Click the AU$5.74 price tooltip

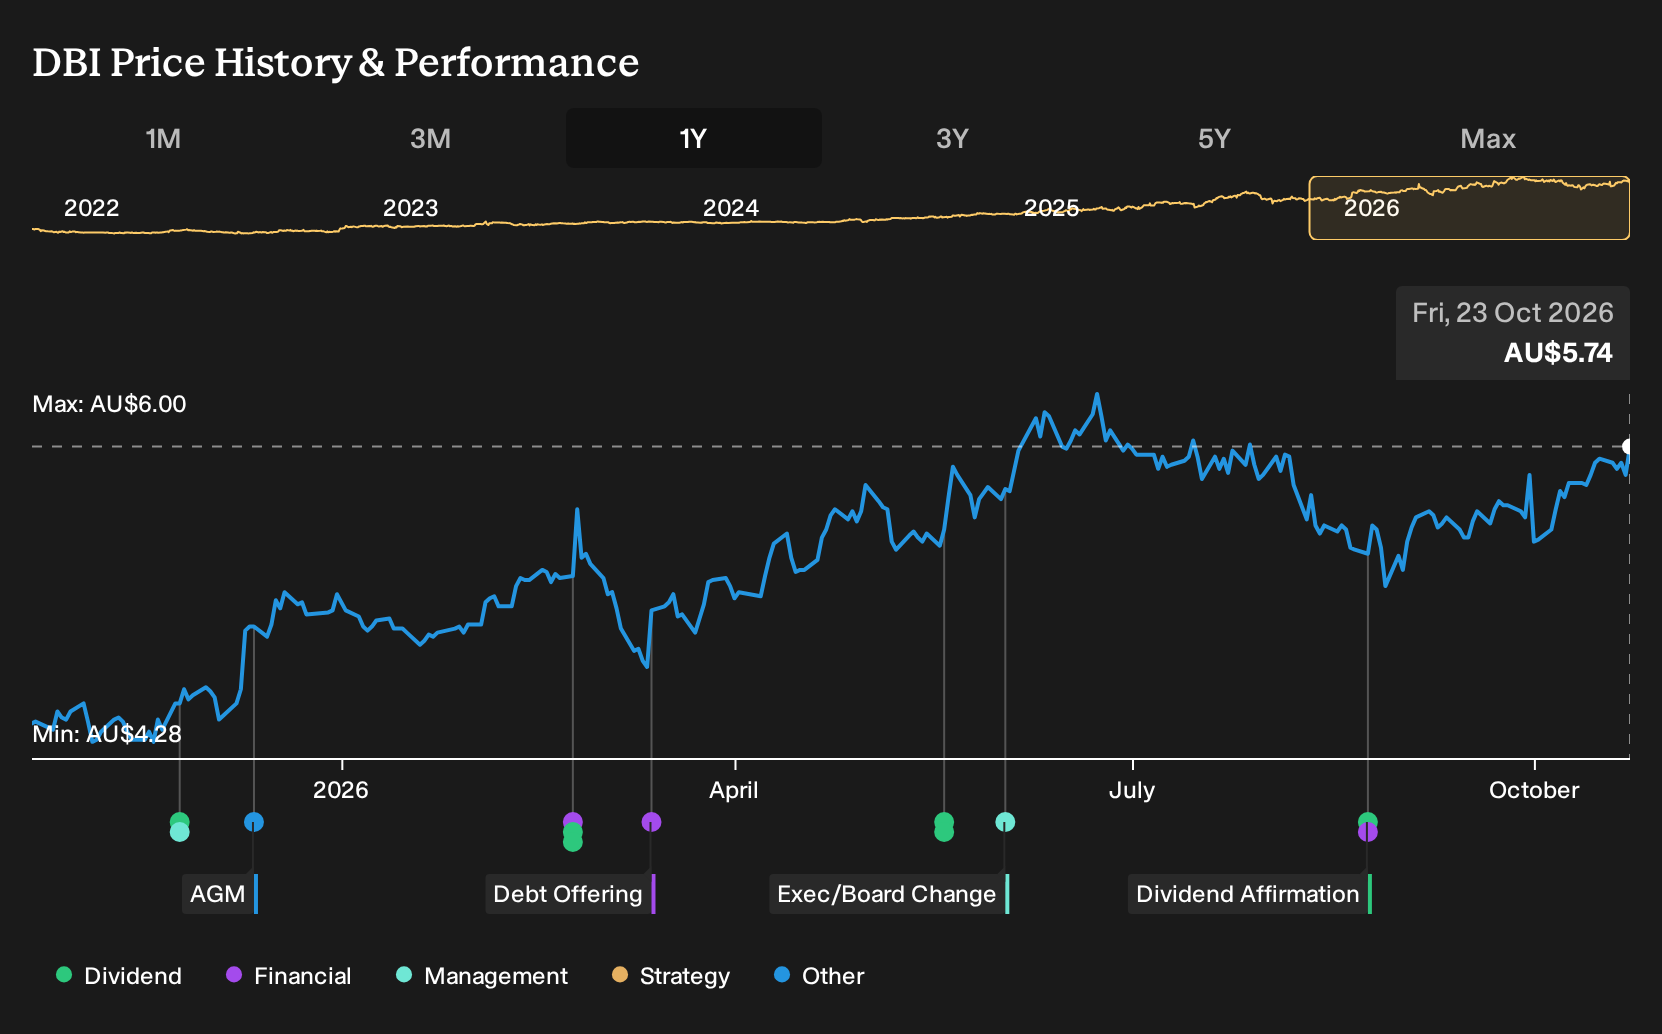tap(1513, 333)
